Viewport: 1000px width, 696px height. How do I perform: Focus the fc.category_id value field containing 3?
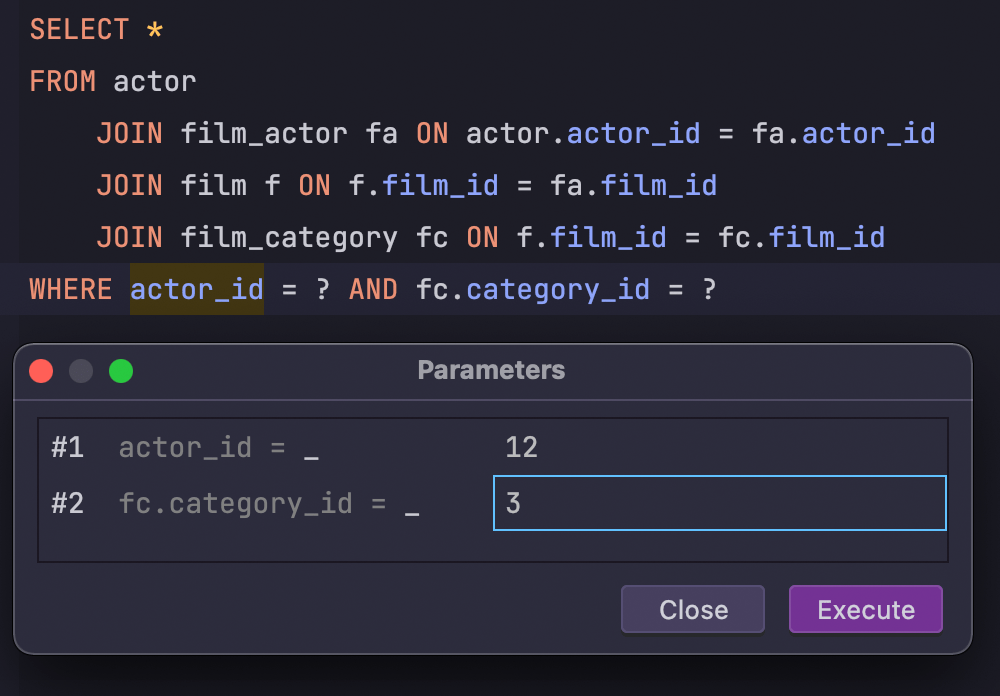click(x=719, y=503)
